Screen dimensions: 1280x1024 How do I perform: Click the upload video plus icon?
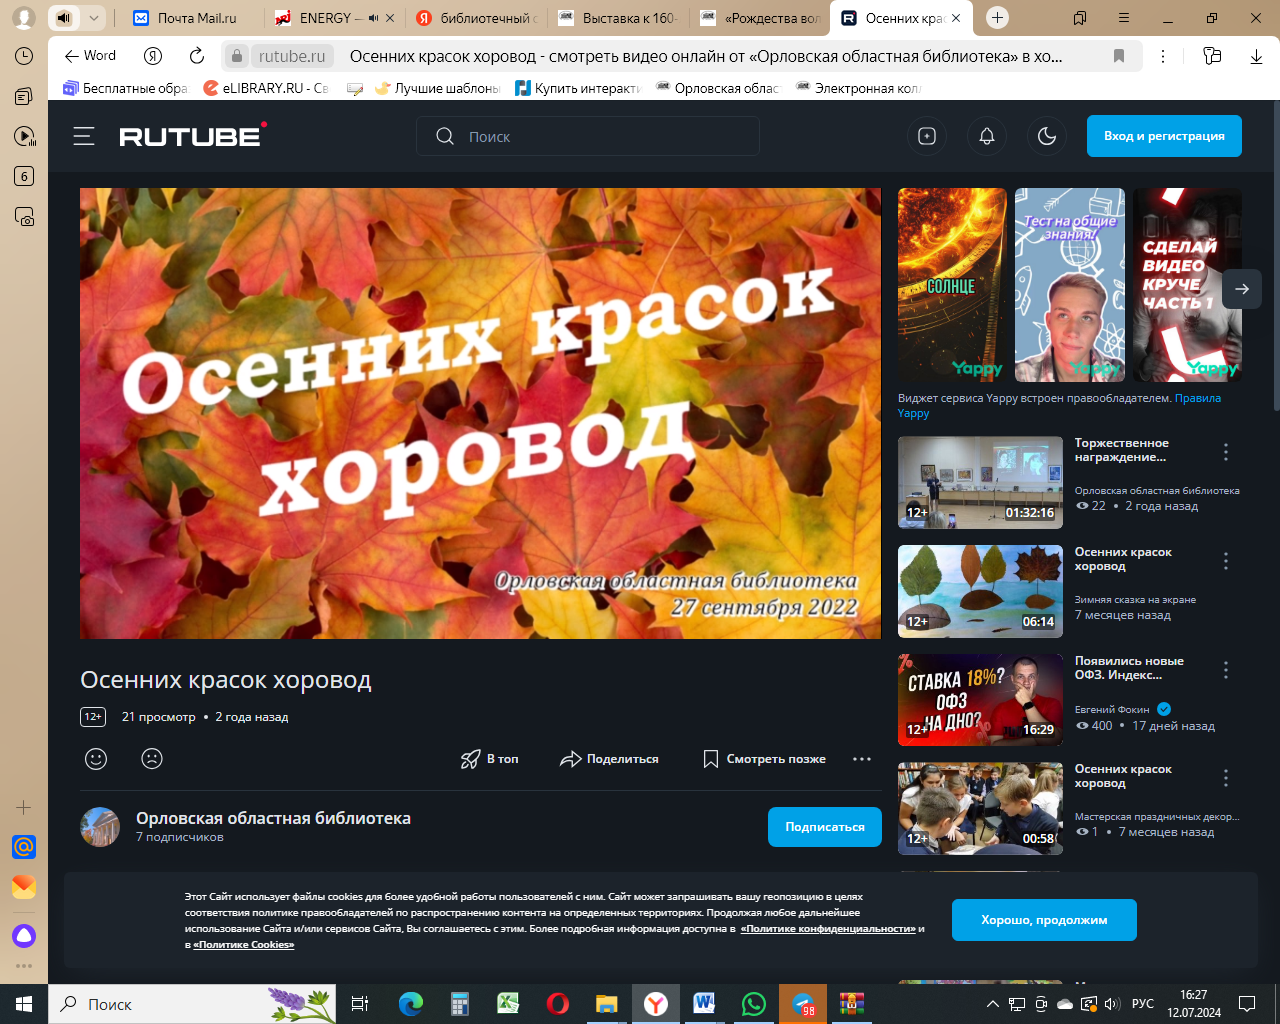[927, 136]
